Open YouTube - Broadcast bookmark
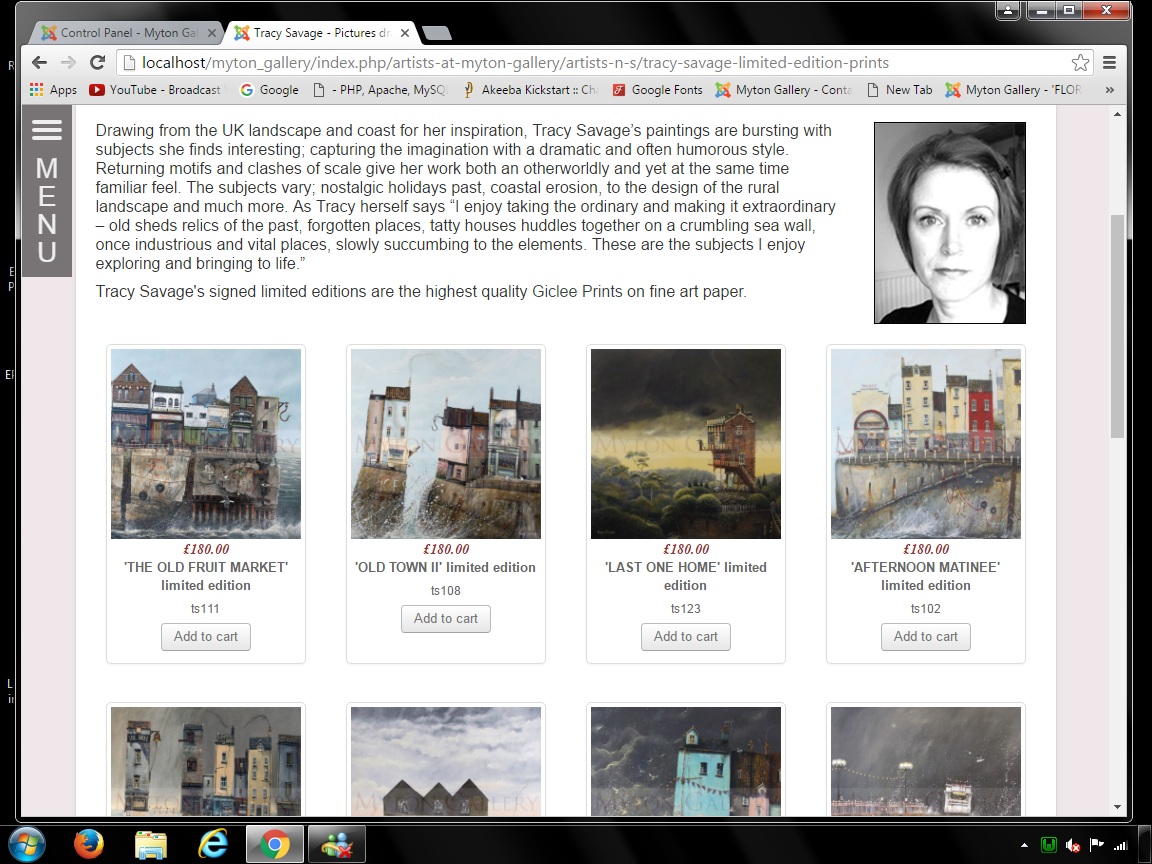The width and height of the screenshot is (1152, 864). coord(155,90)
